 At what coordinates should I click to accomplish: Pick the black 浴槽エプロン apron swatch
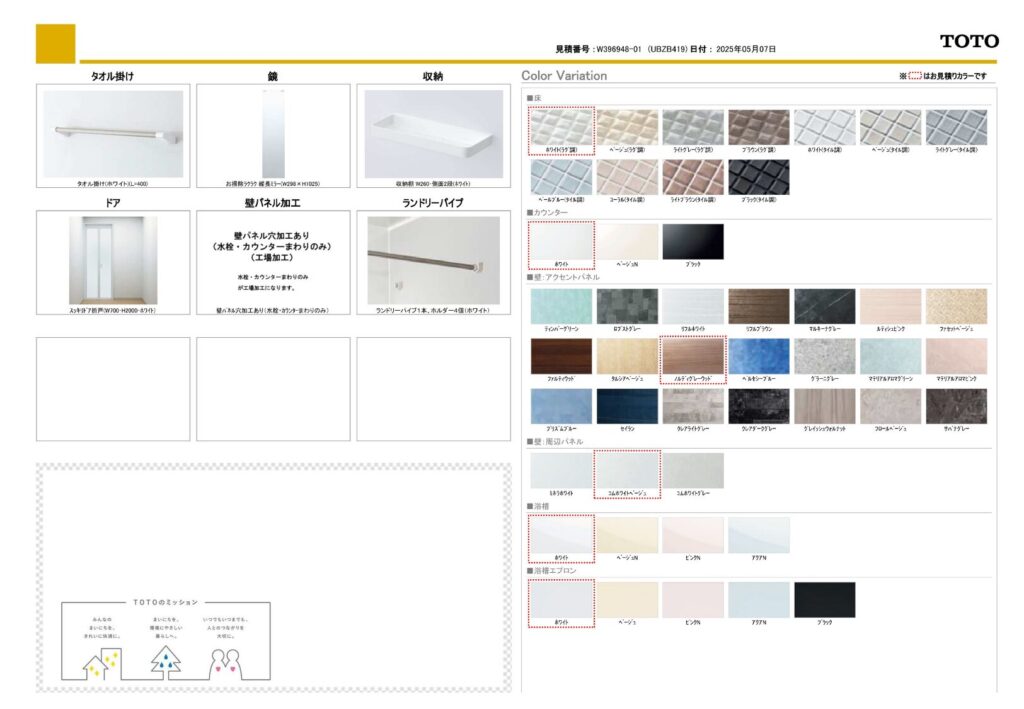824,600
